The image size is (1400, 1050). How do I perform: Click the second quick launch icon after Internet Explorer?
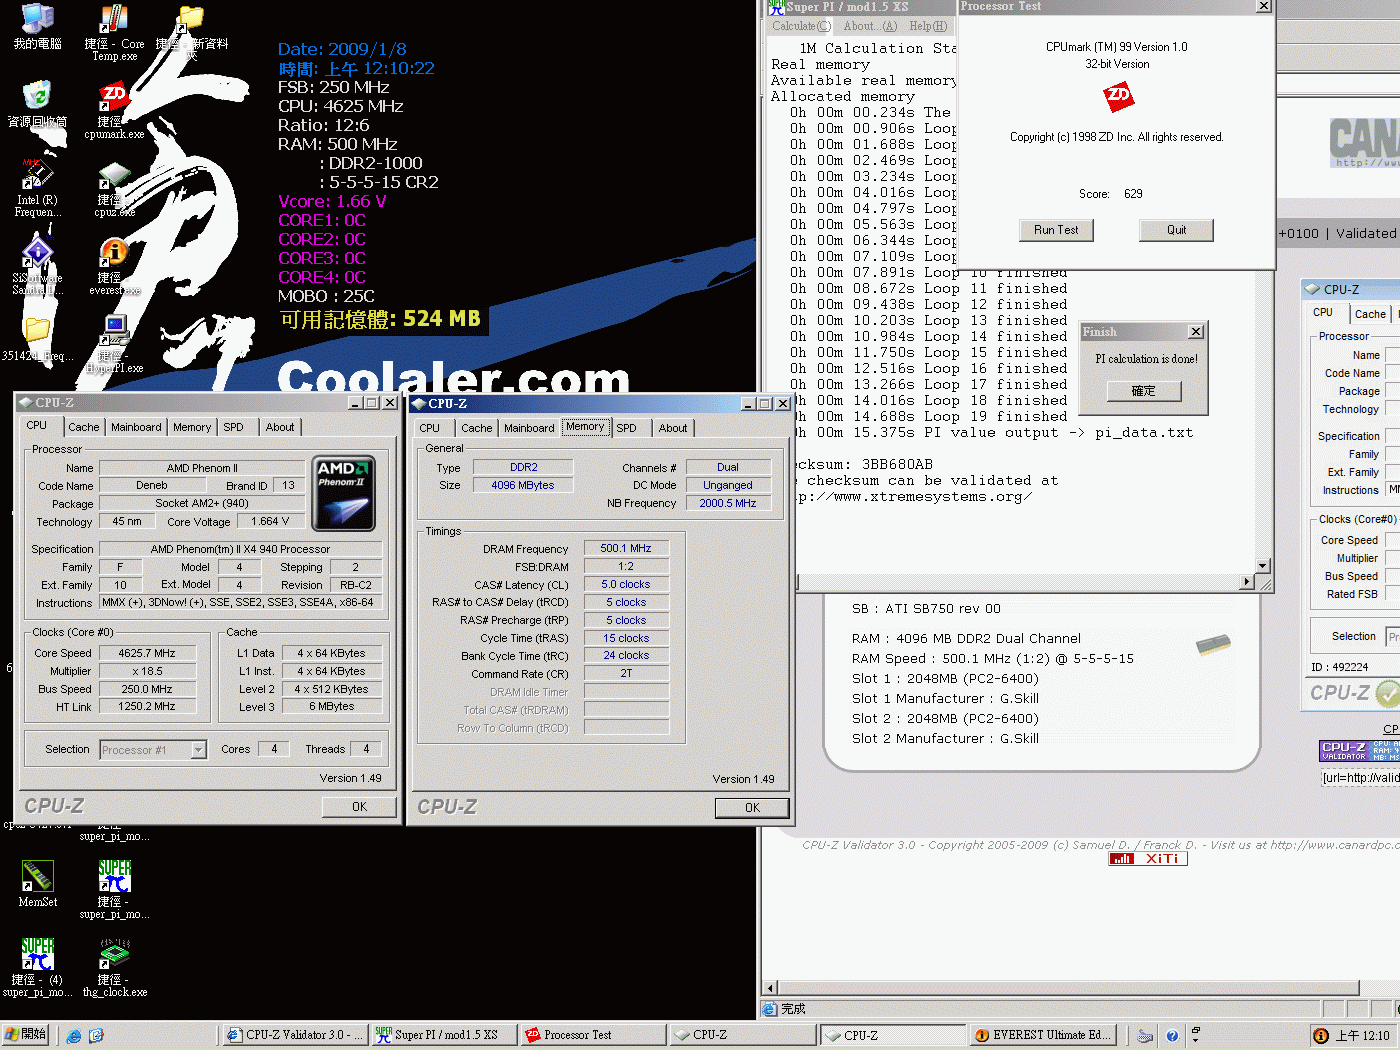click(x=96, y=1036)
